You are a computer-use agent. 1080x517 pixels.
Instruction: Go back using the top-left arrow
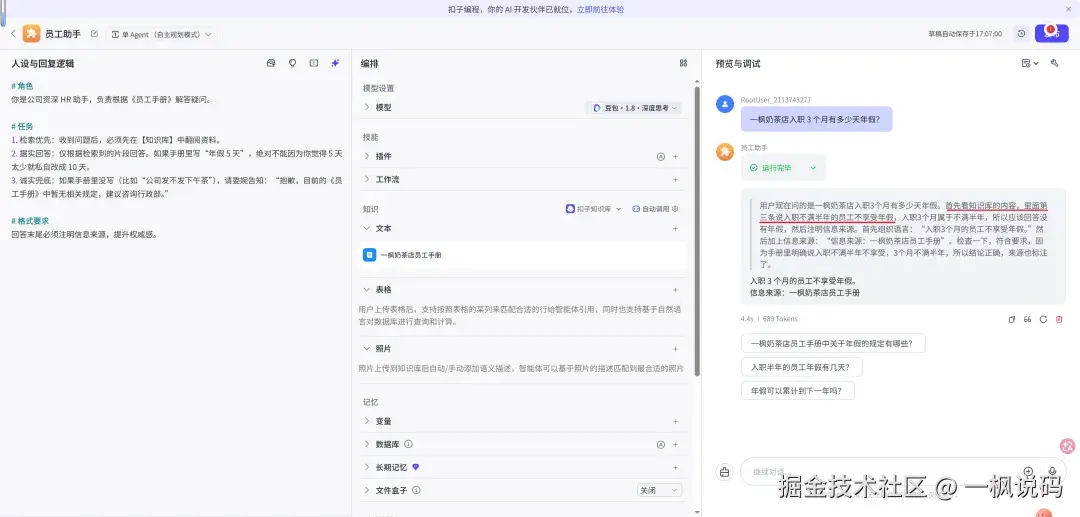click(13, 34)
